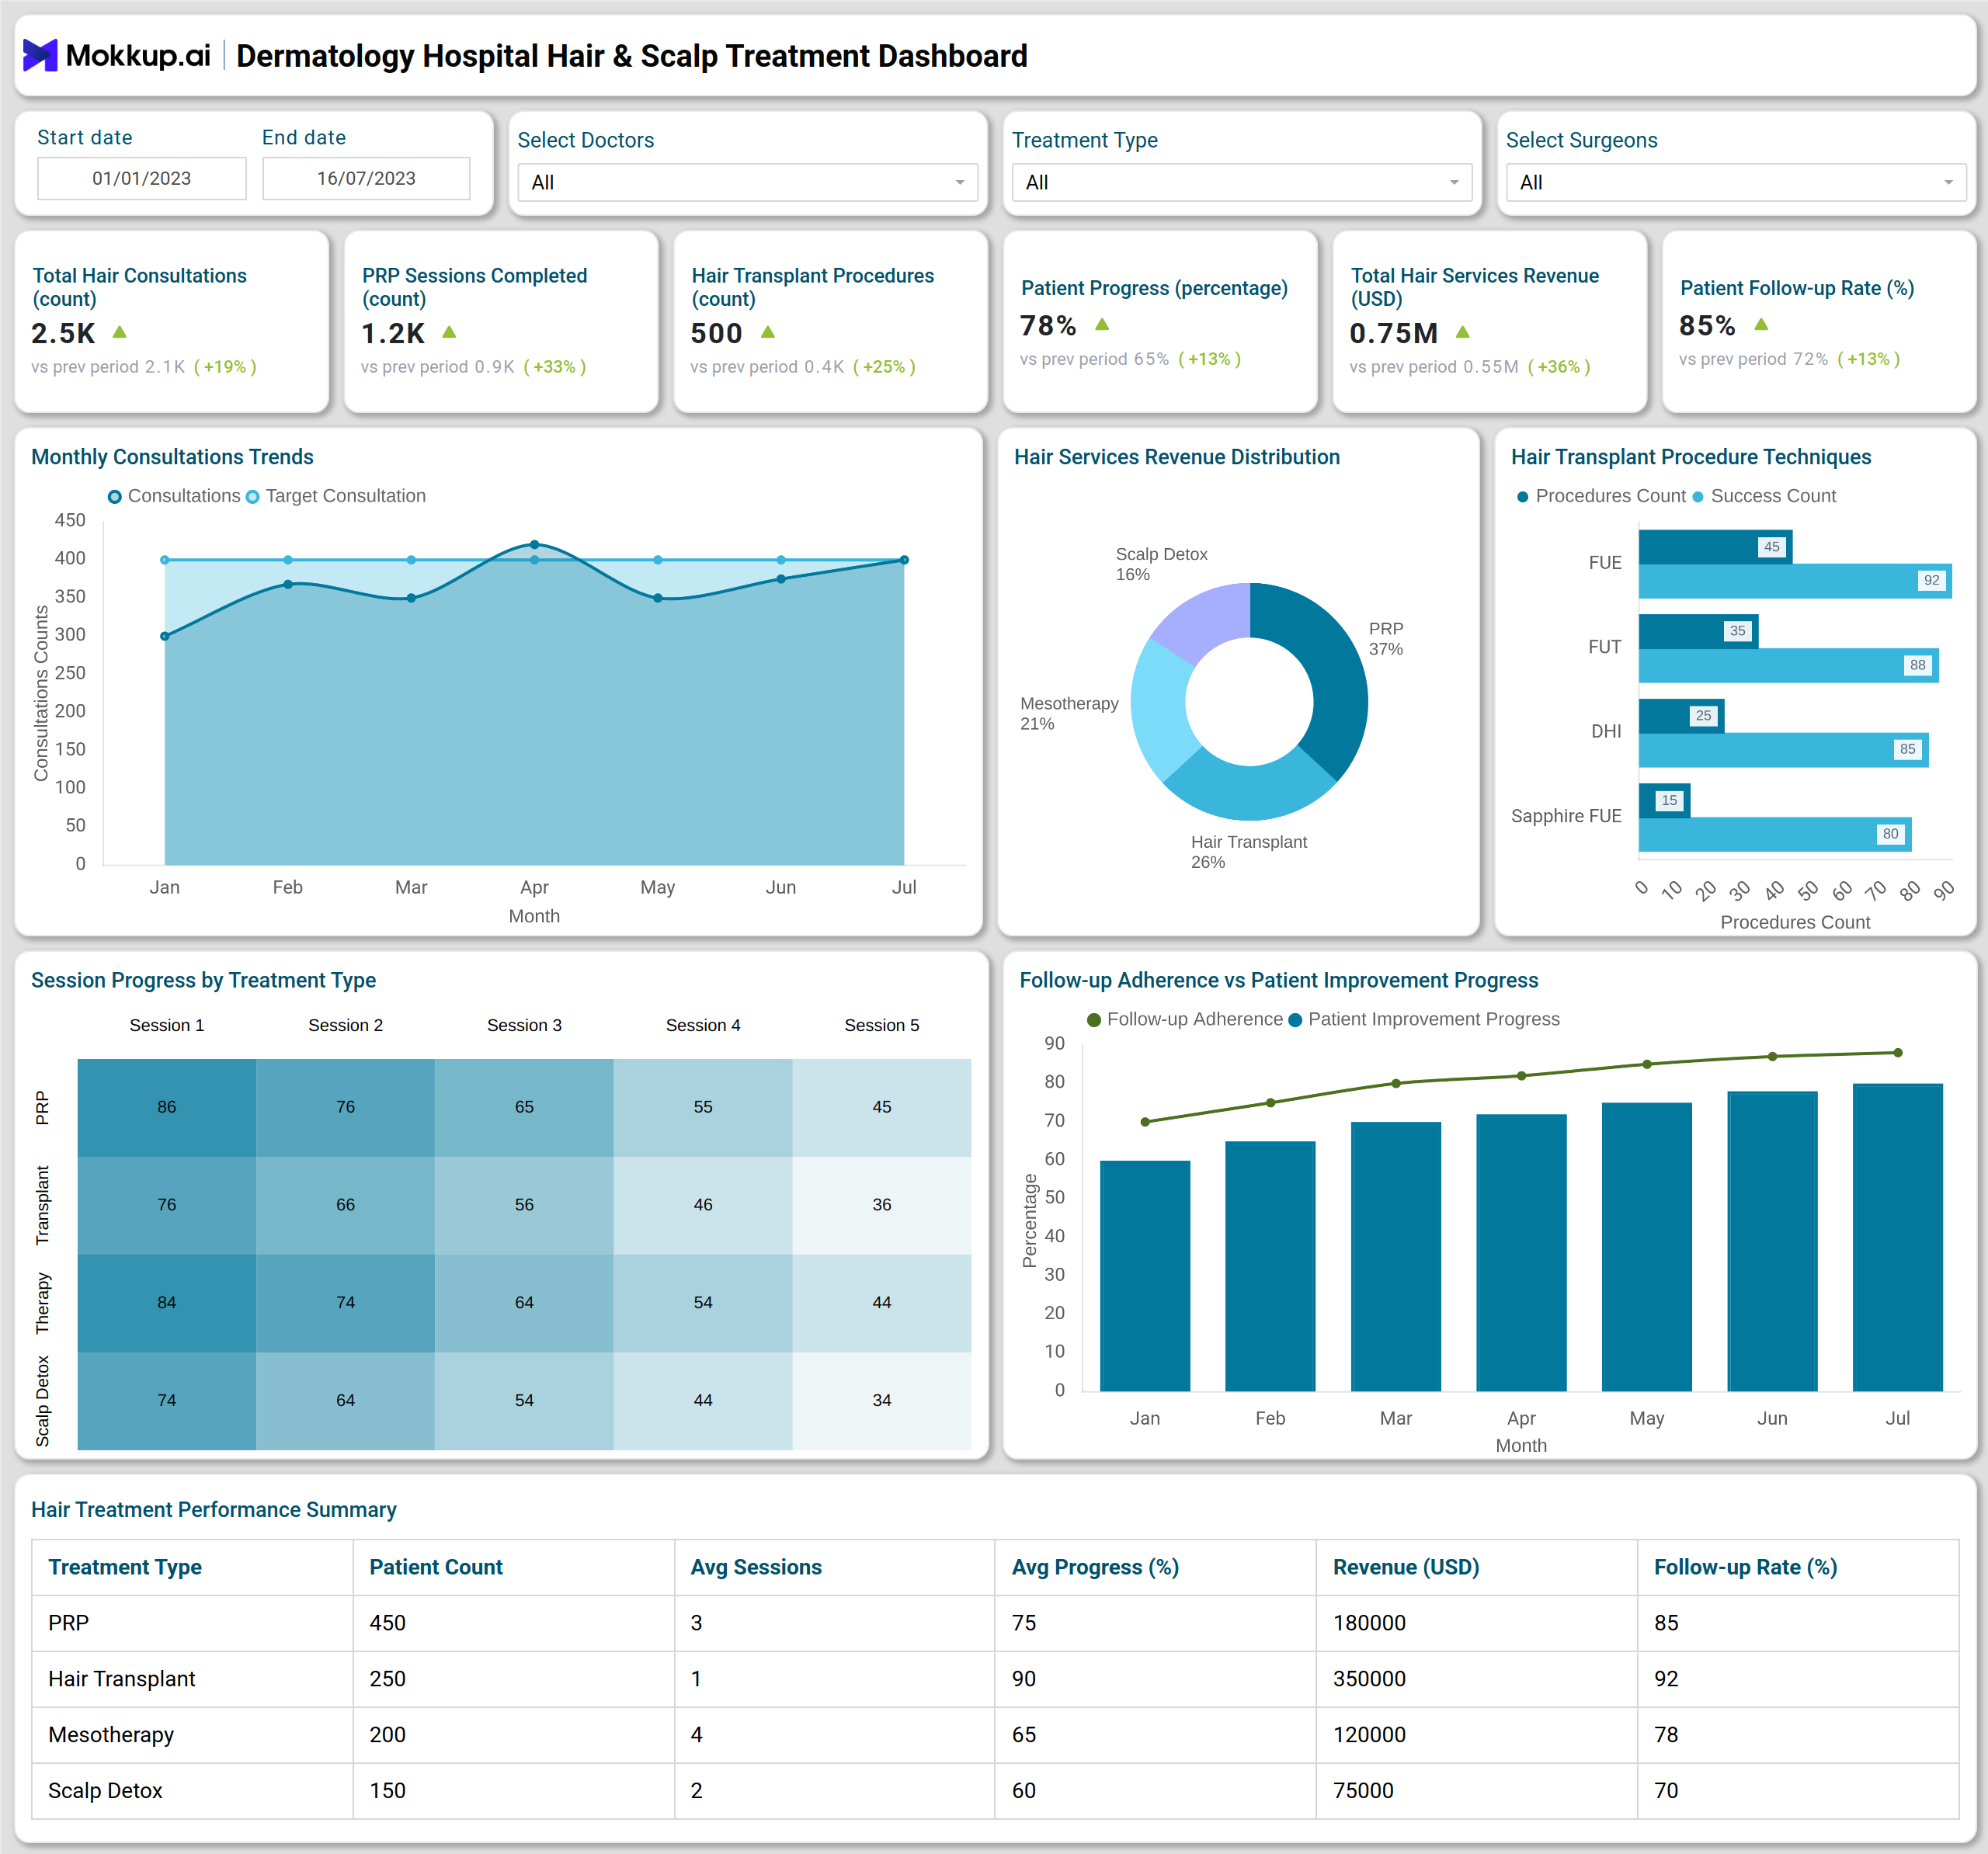Image resolution: width=1988 pixels, height=1854 pixels.
Task: Click the trend arrow beside 500
Action: 768,332
